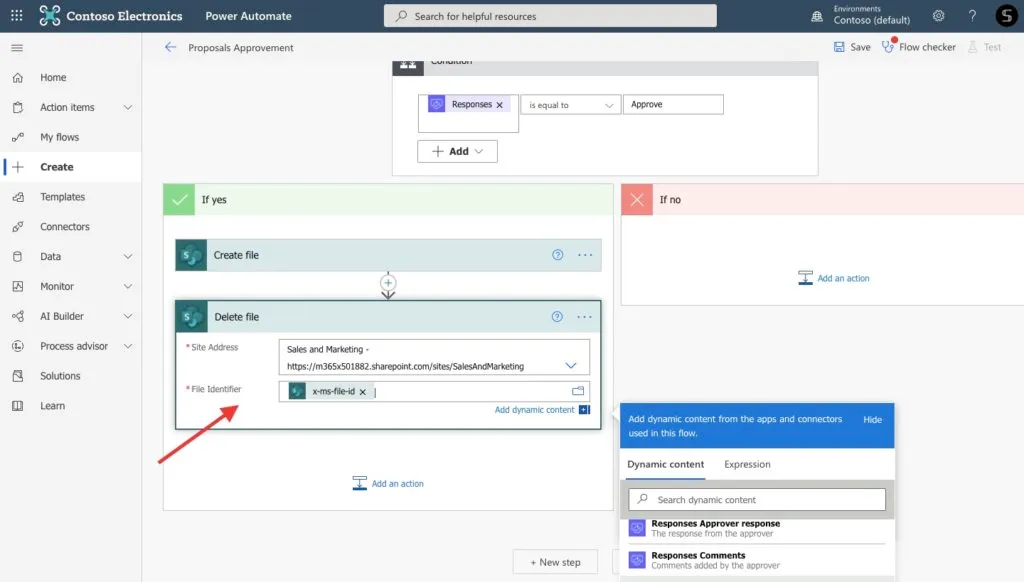Click the New step button
The width and height of the screenshot is (1024, 582).
[555, 562]
